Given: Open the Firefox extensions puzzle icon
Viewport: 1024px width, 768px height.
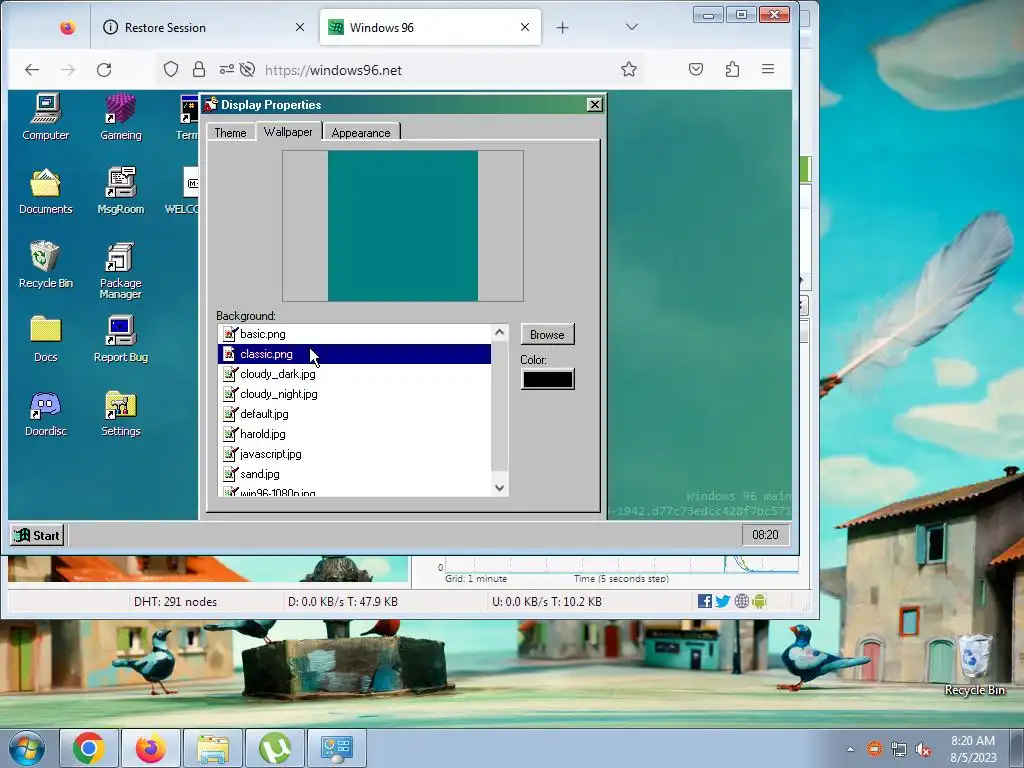Looking at the screenshot, I should coord(732,69).
